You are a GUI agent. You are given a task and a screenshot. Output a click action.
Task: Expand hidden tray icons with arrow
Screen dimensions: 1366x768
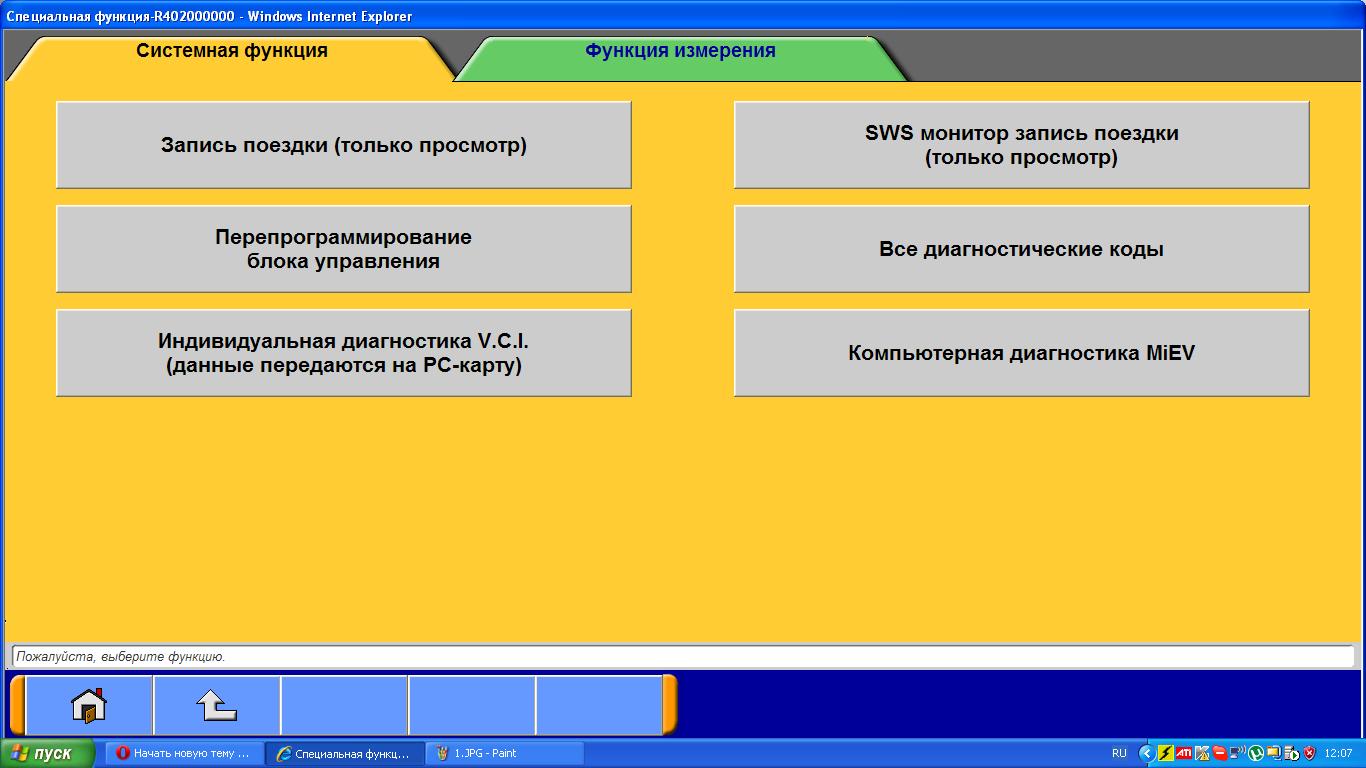pos(1146,753)
